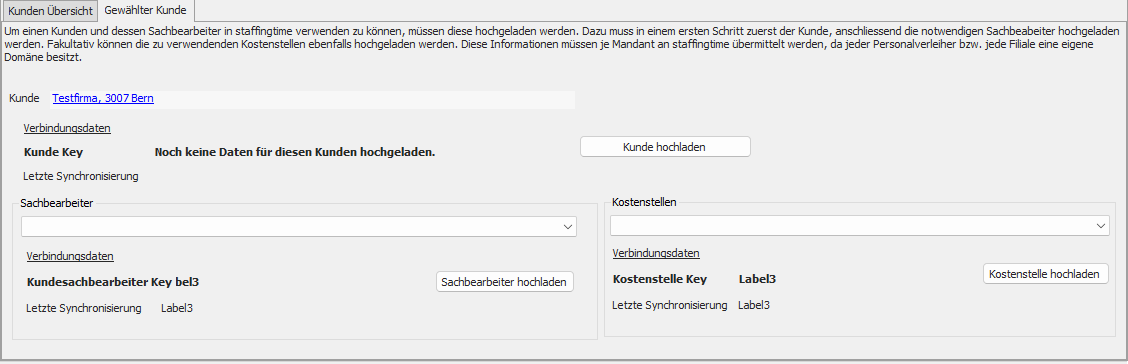Focus the Kostenstellen combo box field
1128x364 pixels.
tap(860, 226)
